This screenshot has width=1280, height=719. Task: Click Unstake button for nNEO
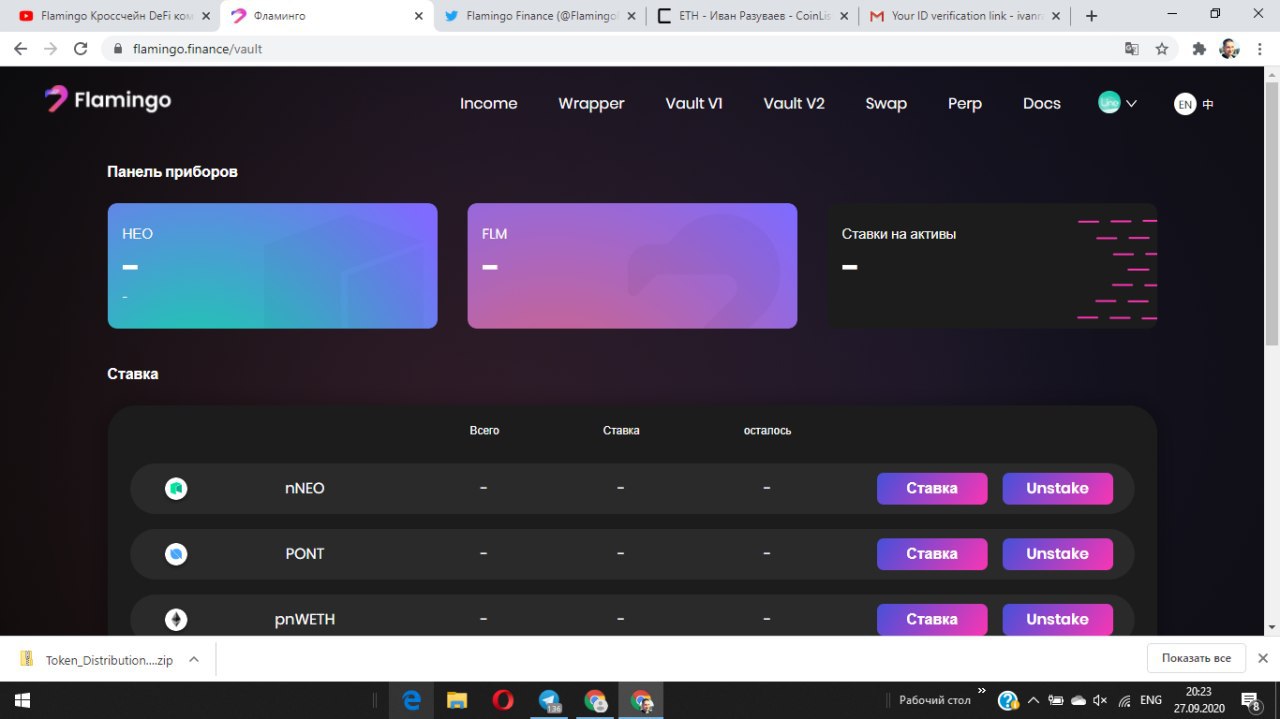(1057, 489)
